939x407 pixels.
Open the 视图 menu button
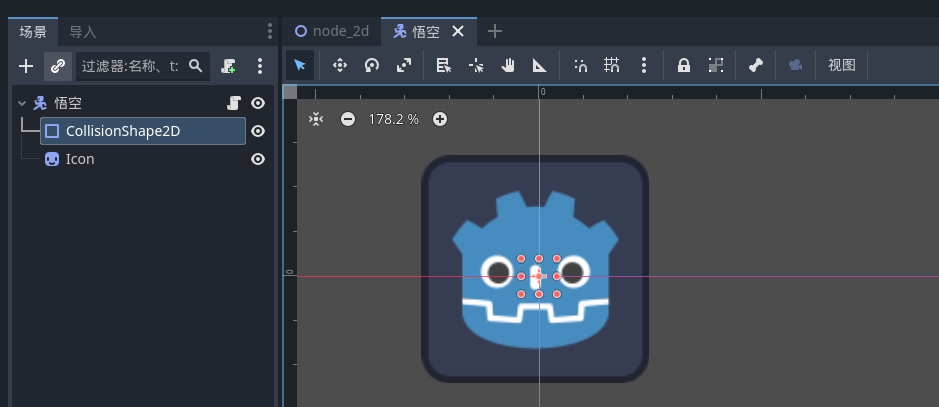(x=842, y=65)
